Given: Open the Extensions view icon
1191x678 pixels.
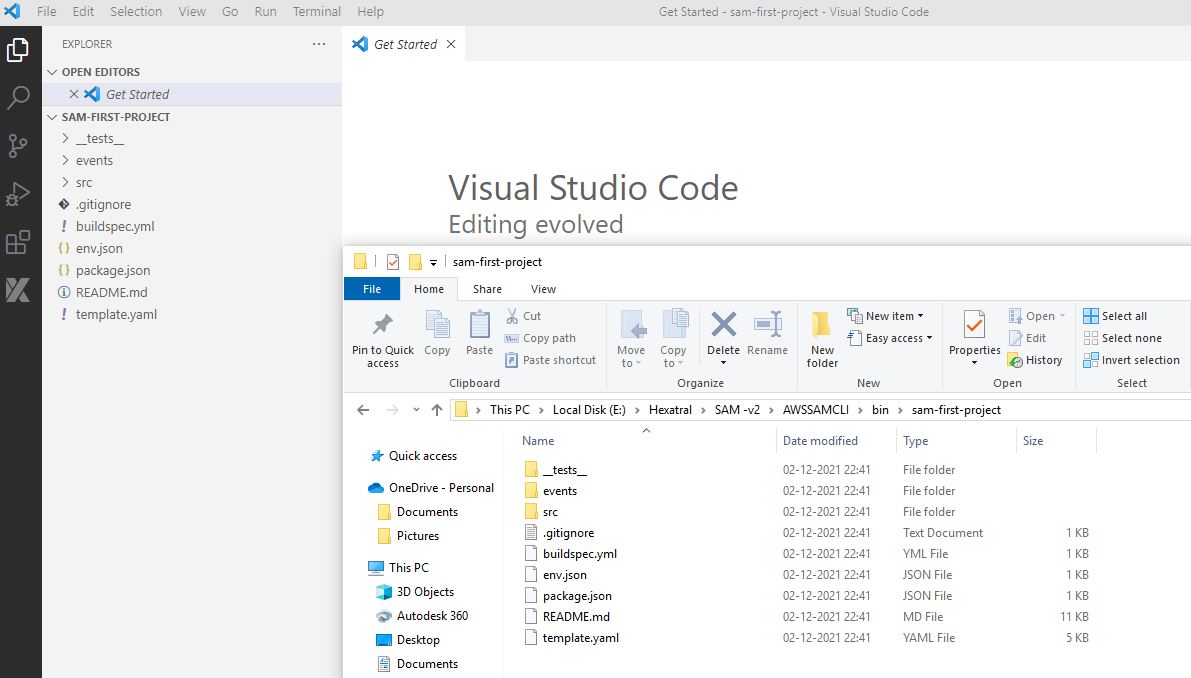Looking at the screenshot, I should [x=18, y=242].
